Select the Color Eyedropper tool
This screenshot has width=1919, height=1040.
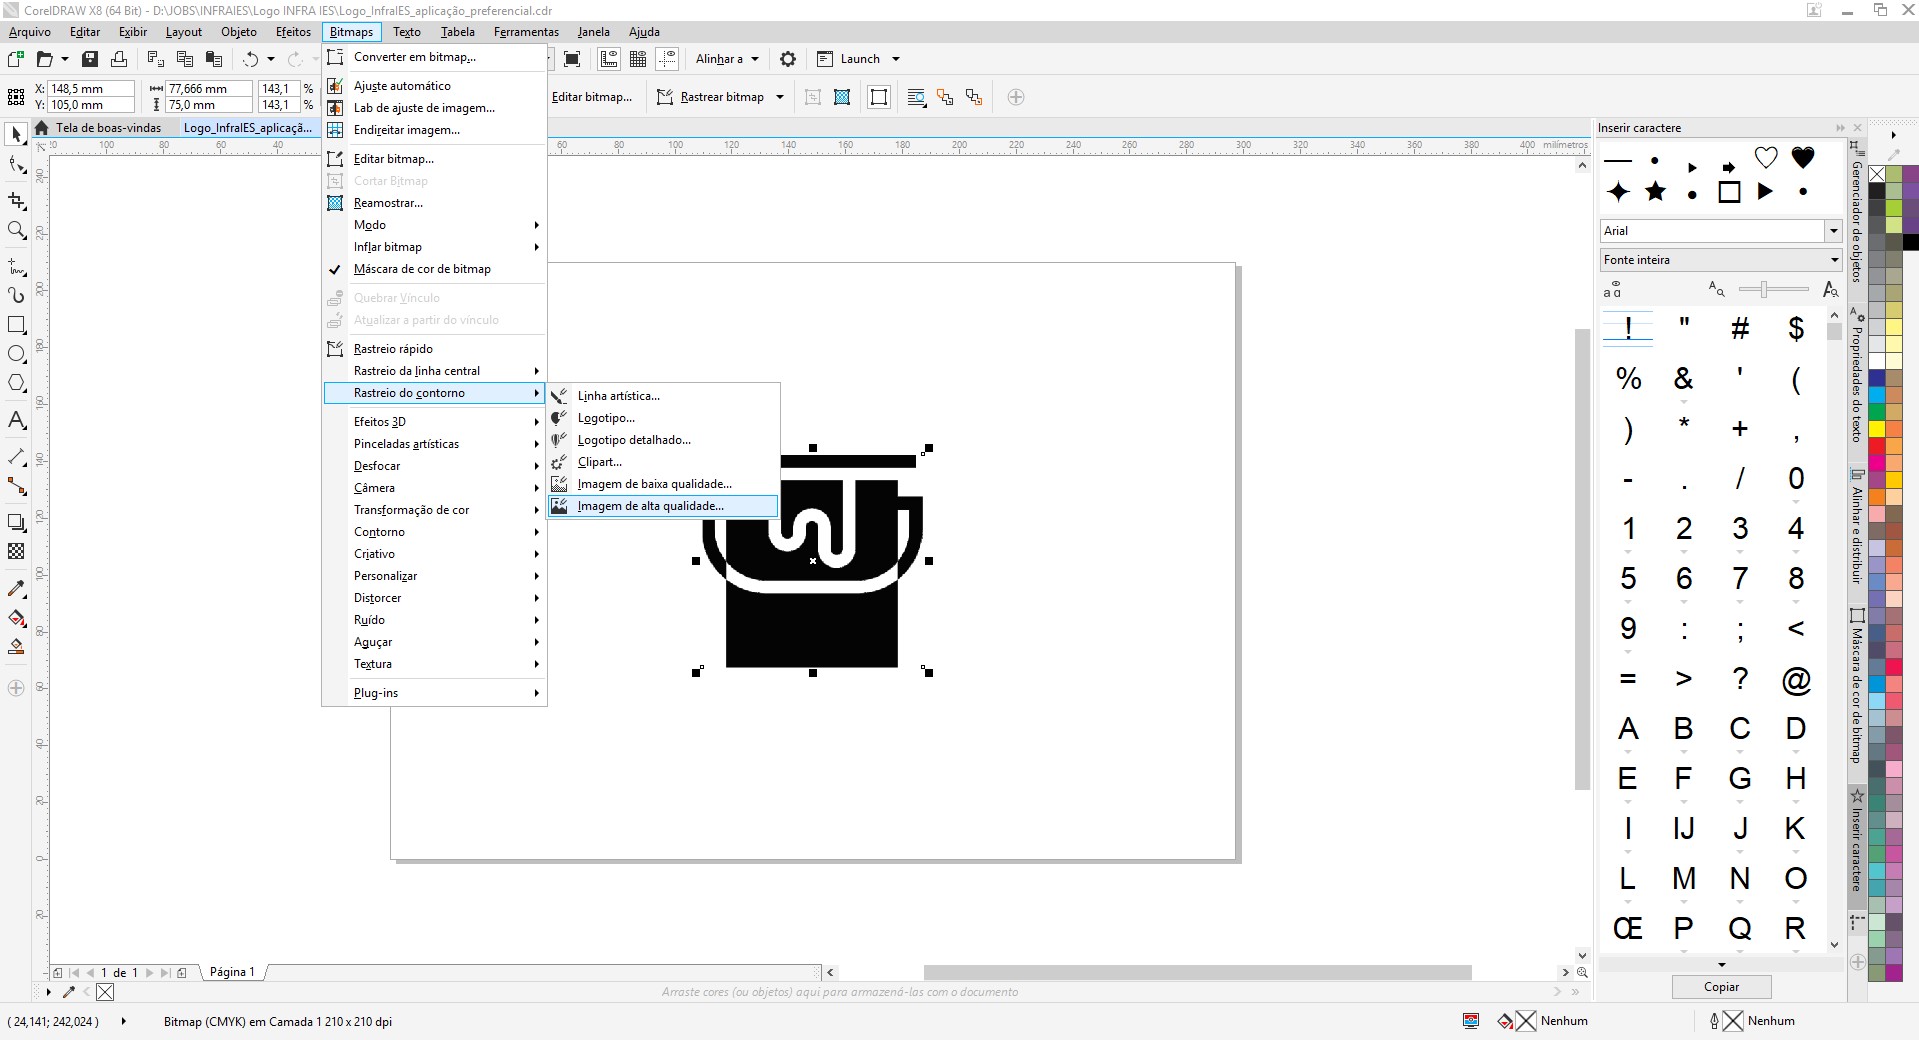pos(16,588)
